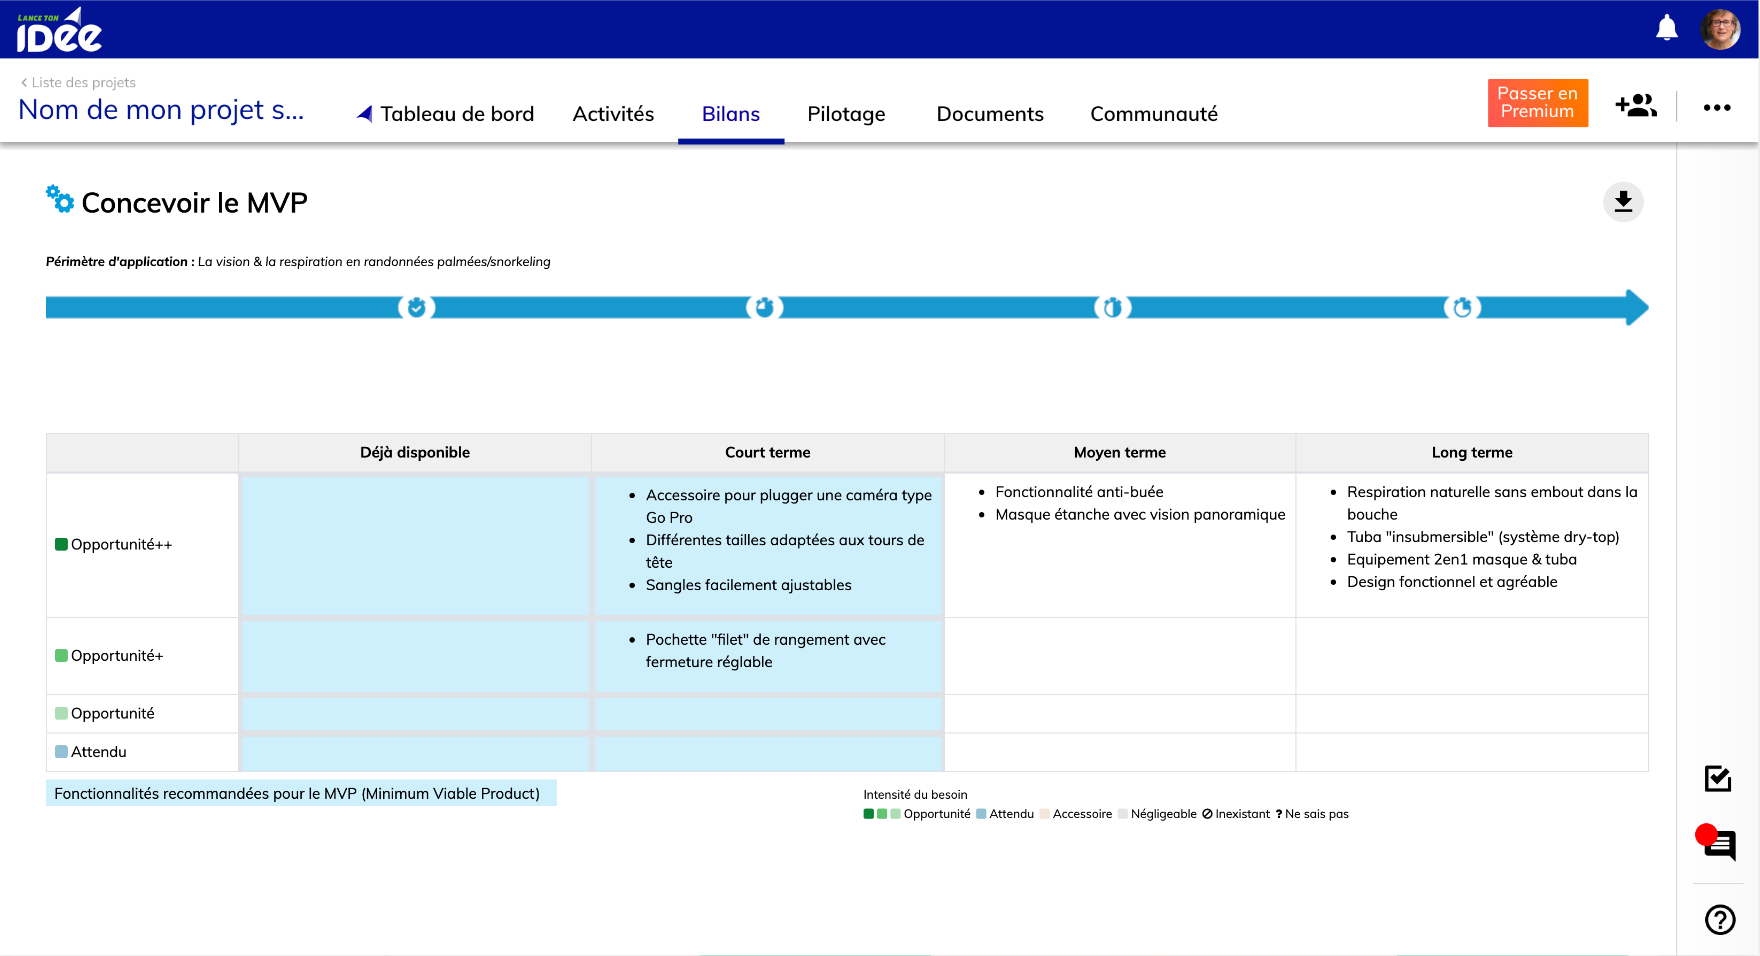The image size is (1760, 956).
Task: Open the Pilotage tab
Action: 846,114
